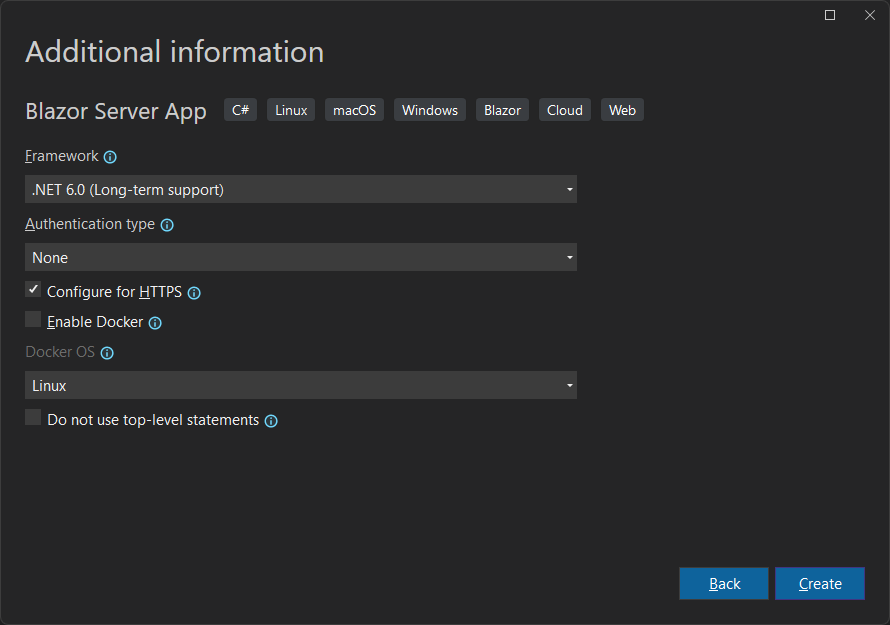Click the Configure for HTTPS info icon

click(x=194, y=293)
